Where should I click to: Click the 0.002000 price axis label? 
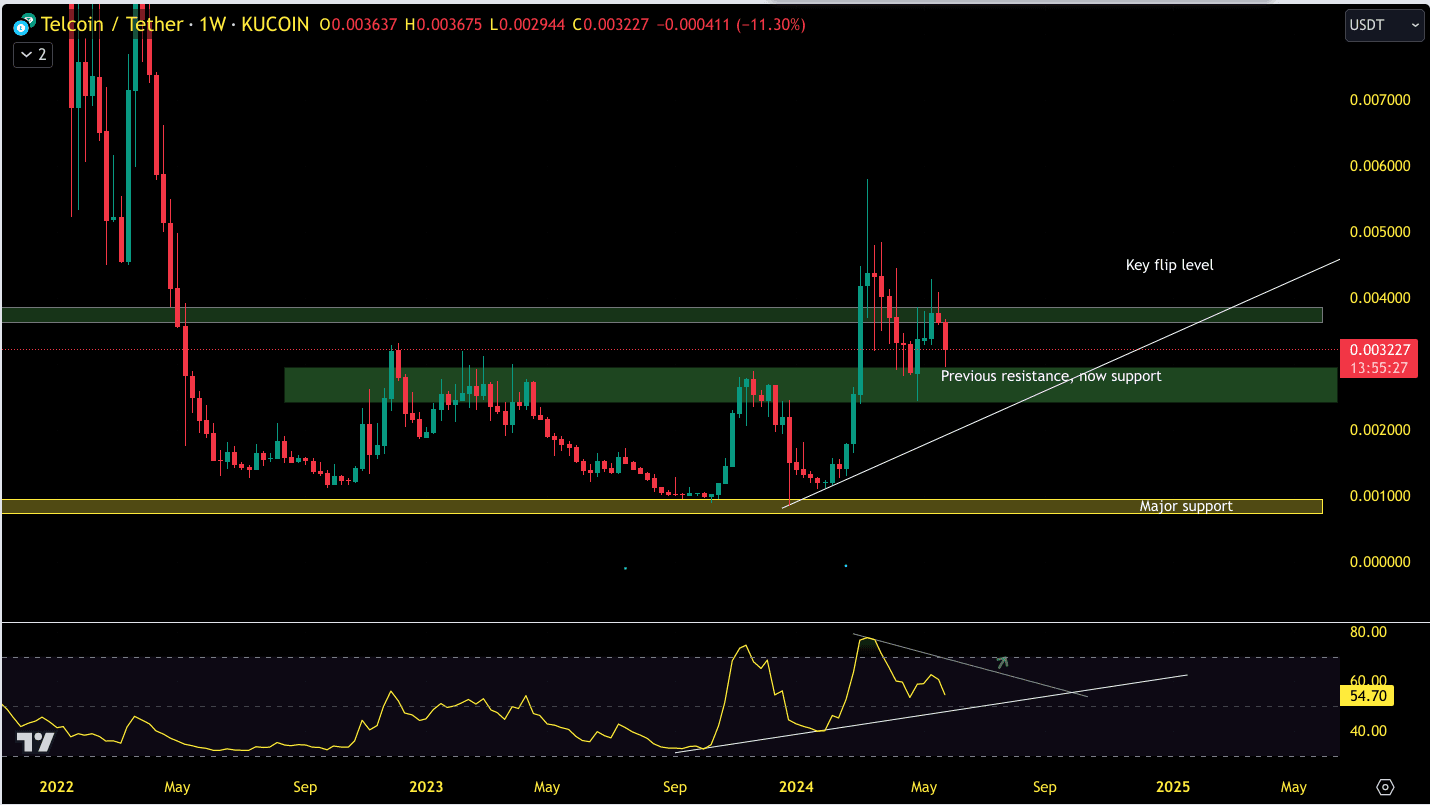coord(1378,430)
